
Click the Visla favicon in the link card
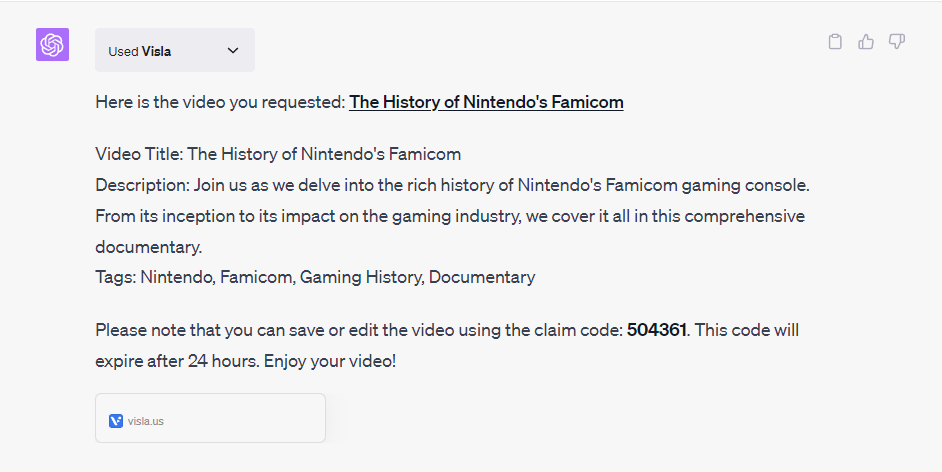116,421
